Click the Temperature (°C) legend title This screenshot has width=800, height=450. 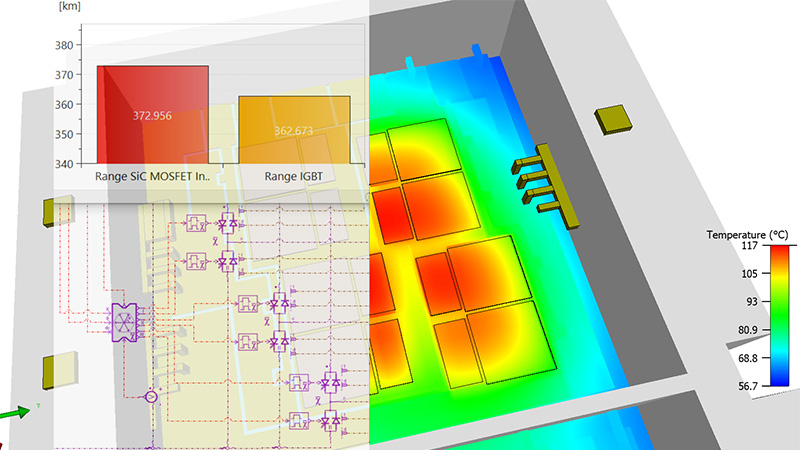(x=748, y=234)
